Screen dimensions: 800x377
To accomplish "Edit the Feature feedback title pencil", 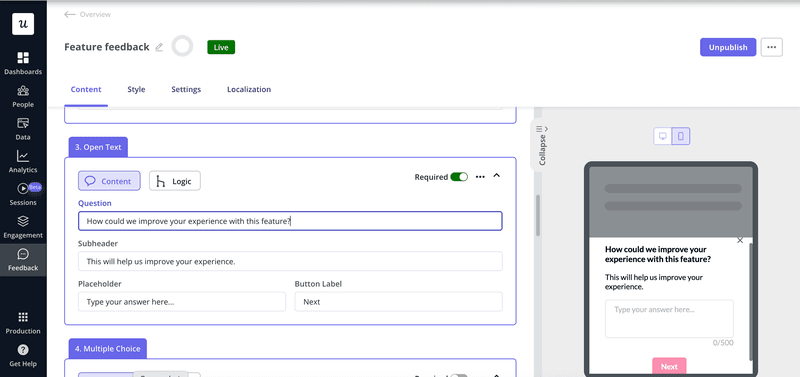I will click(159, 47).
